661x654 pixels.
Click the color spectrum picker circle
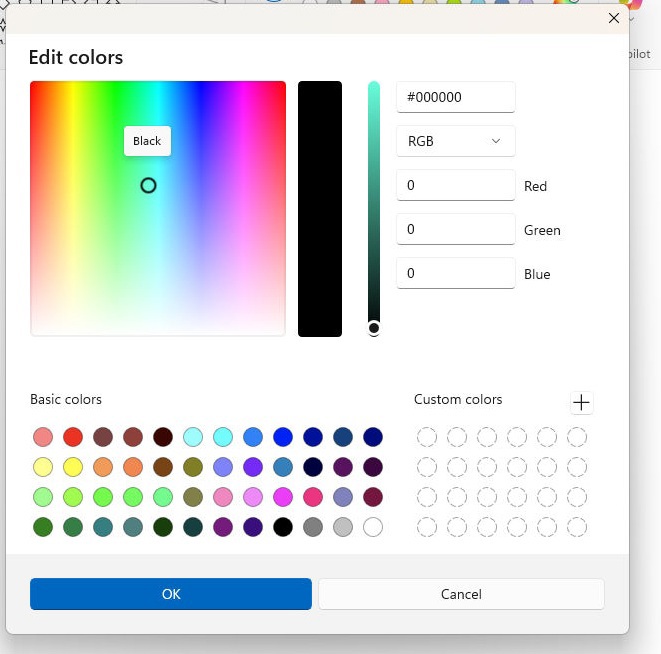pos(148,186)
